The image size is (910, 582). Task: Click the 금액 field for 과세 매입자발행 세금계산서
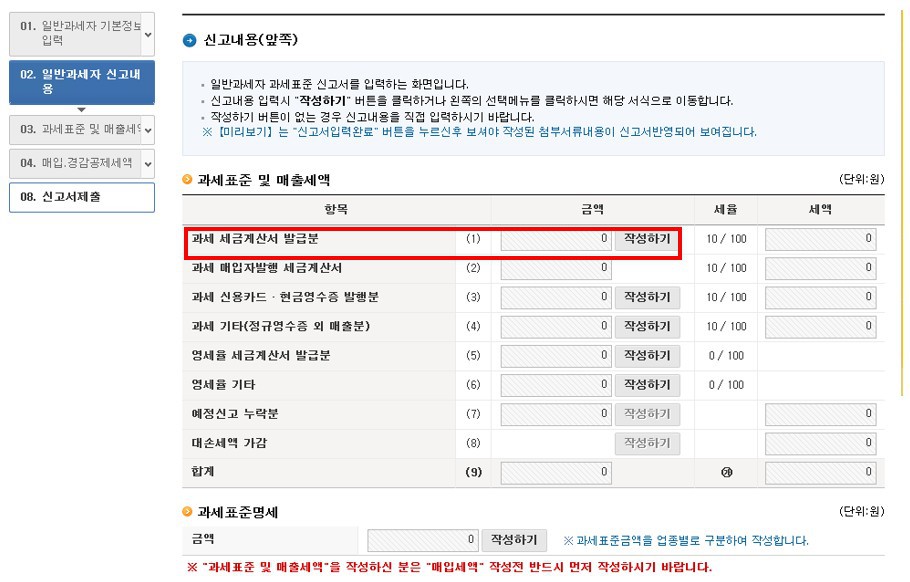[556, 268]
